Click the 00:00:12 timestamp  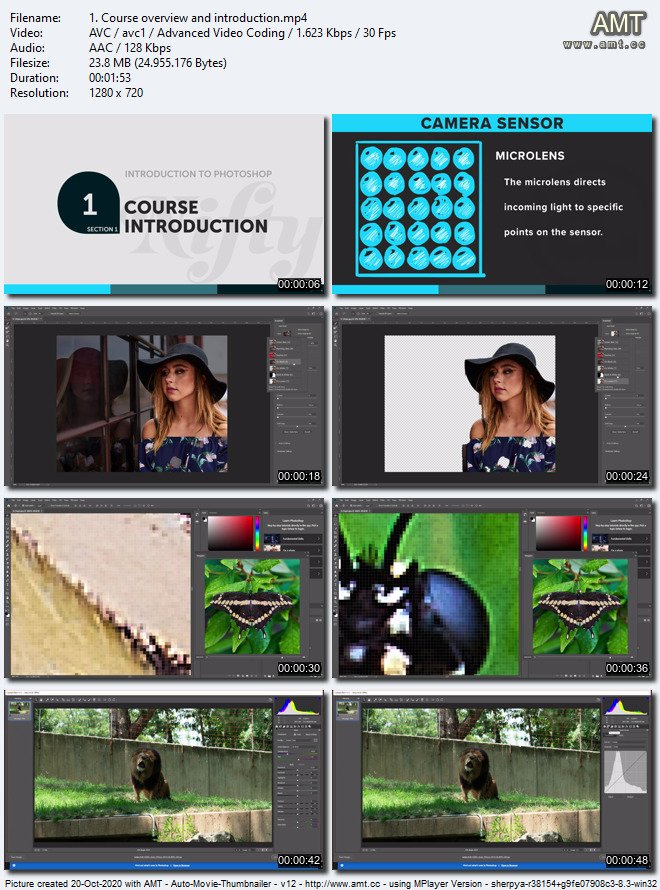pyautogui.click(x=627, y=284)
